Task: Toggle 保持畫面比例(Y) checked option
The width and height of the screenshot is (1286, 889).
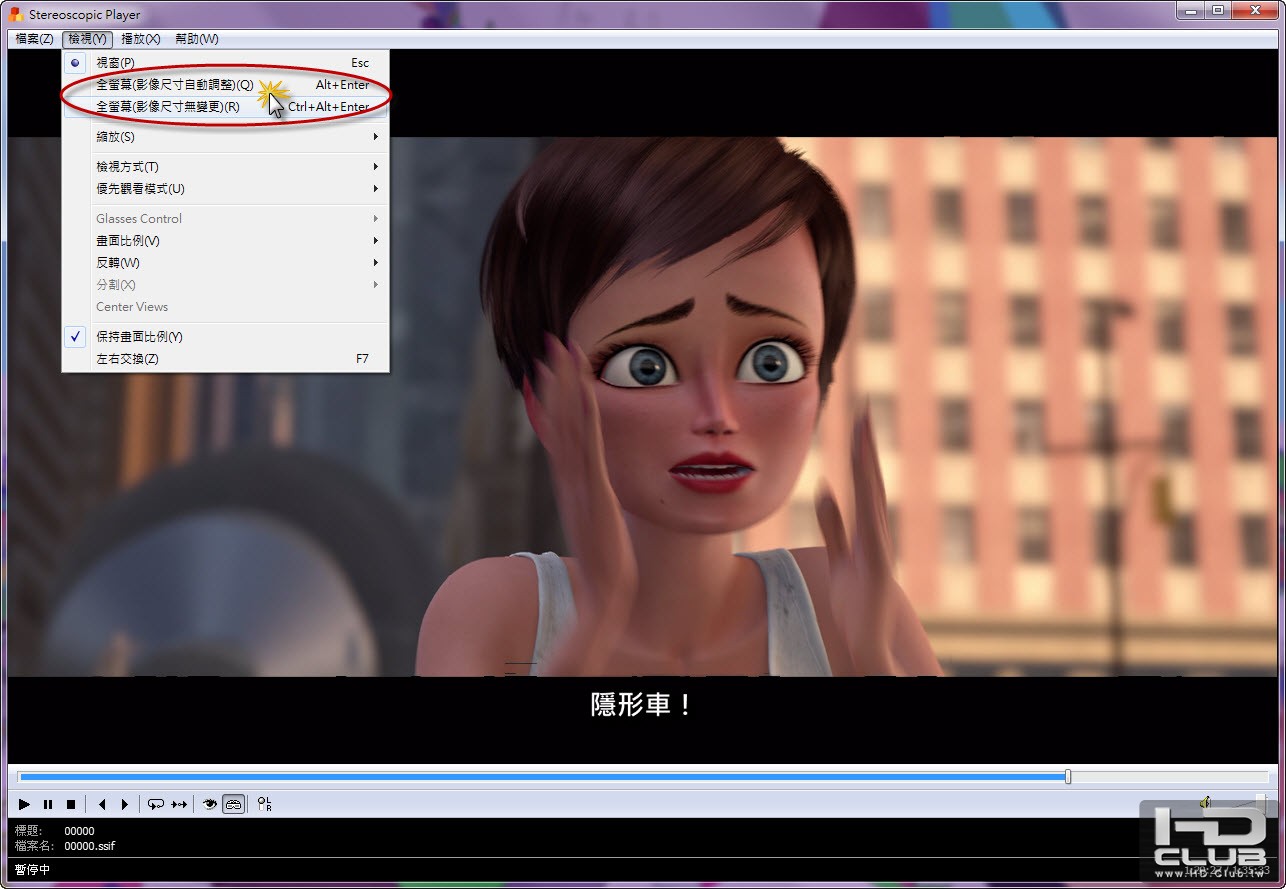Action: pyautogui.click(x=226, y=337)
